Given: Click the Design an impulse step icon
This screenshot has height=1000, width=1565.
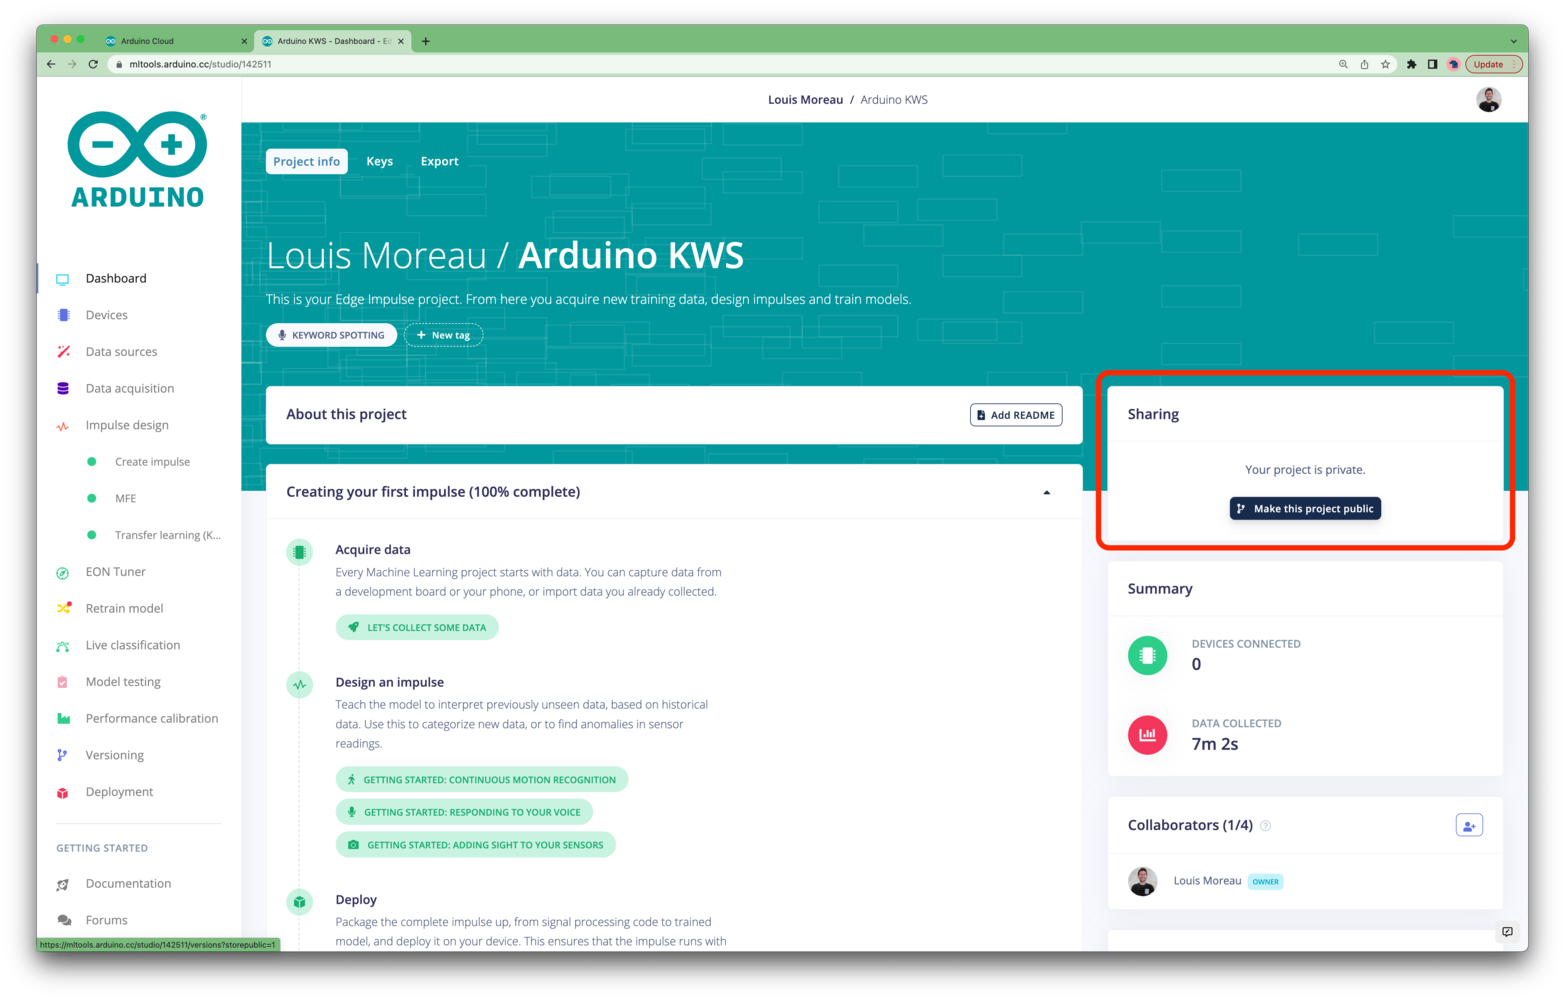Looking at the screenshot, I should 299,685.
